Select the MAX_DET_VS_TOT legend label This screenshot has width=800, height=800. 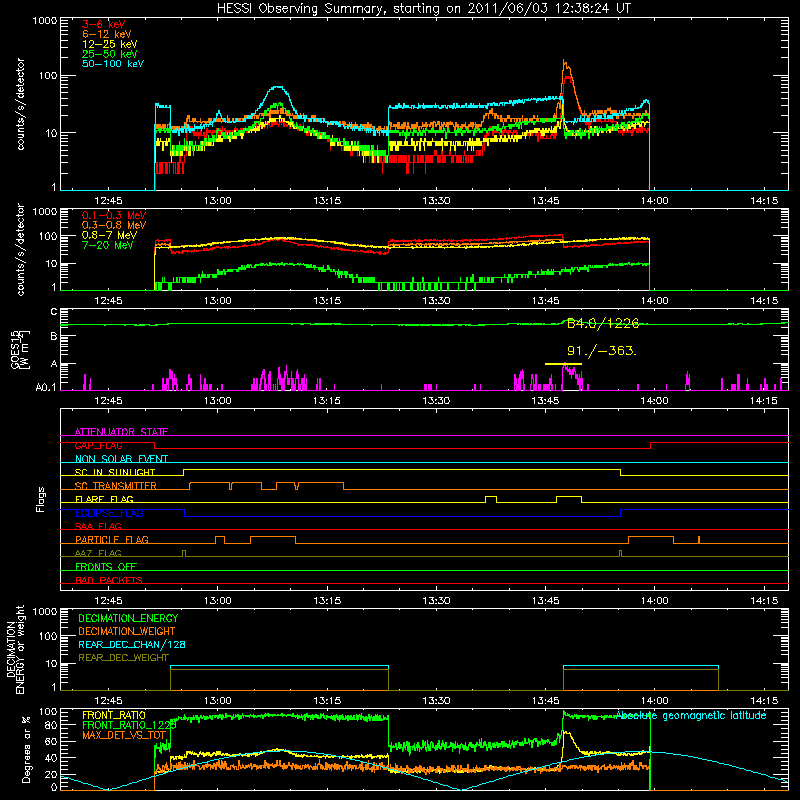pyautogui.click(x=124, y=735)
